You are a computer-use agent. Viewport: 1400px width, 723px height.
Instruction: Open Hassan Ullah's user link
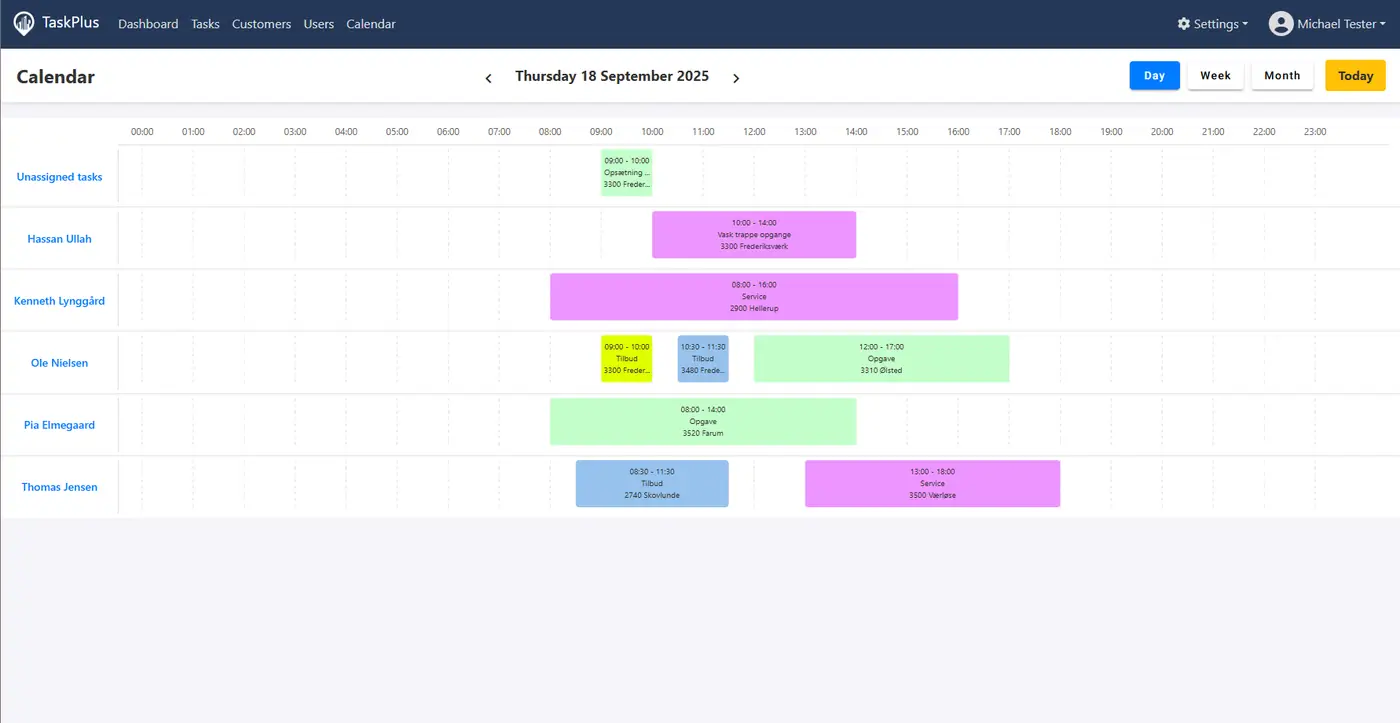(59, 239)
